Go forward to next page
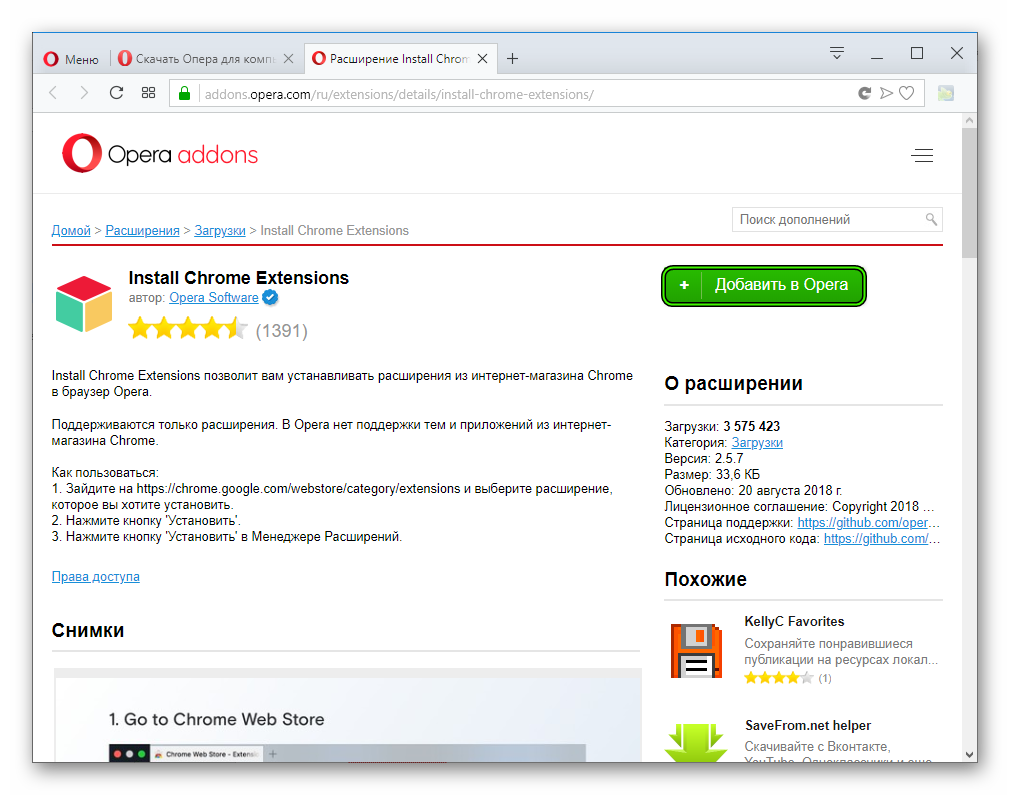 coord(84,93)
